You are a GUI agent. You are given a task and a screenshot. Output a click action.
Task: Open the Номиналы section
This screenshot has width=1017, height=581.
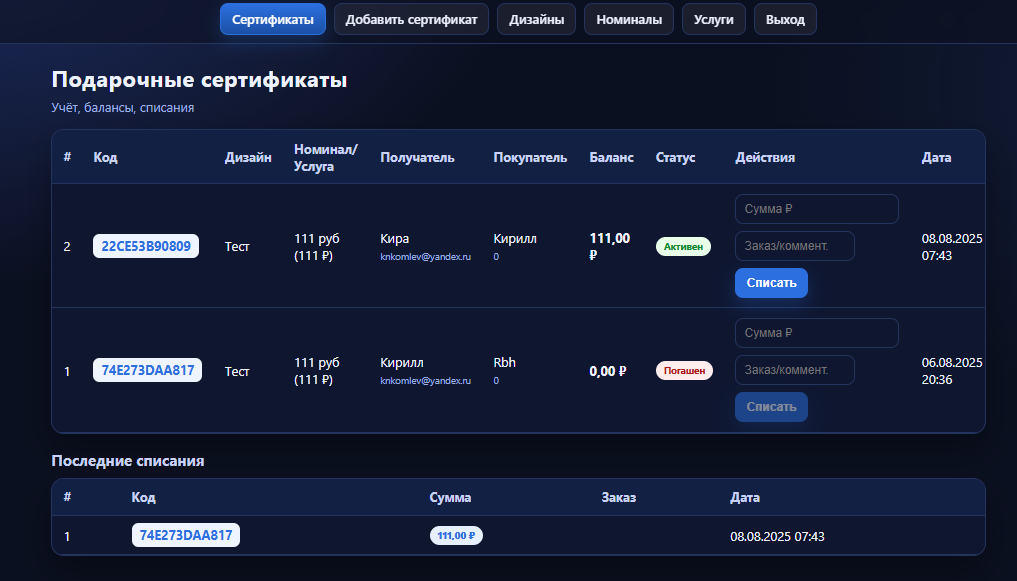click(x=628, y=18)
